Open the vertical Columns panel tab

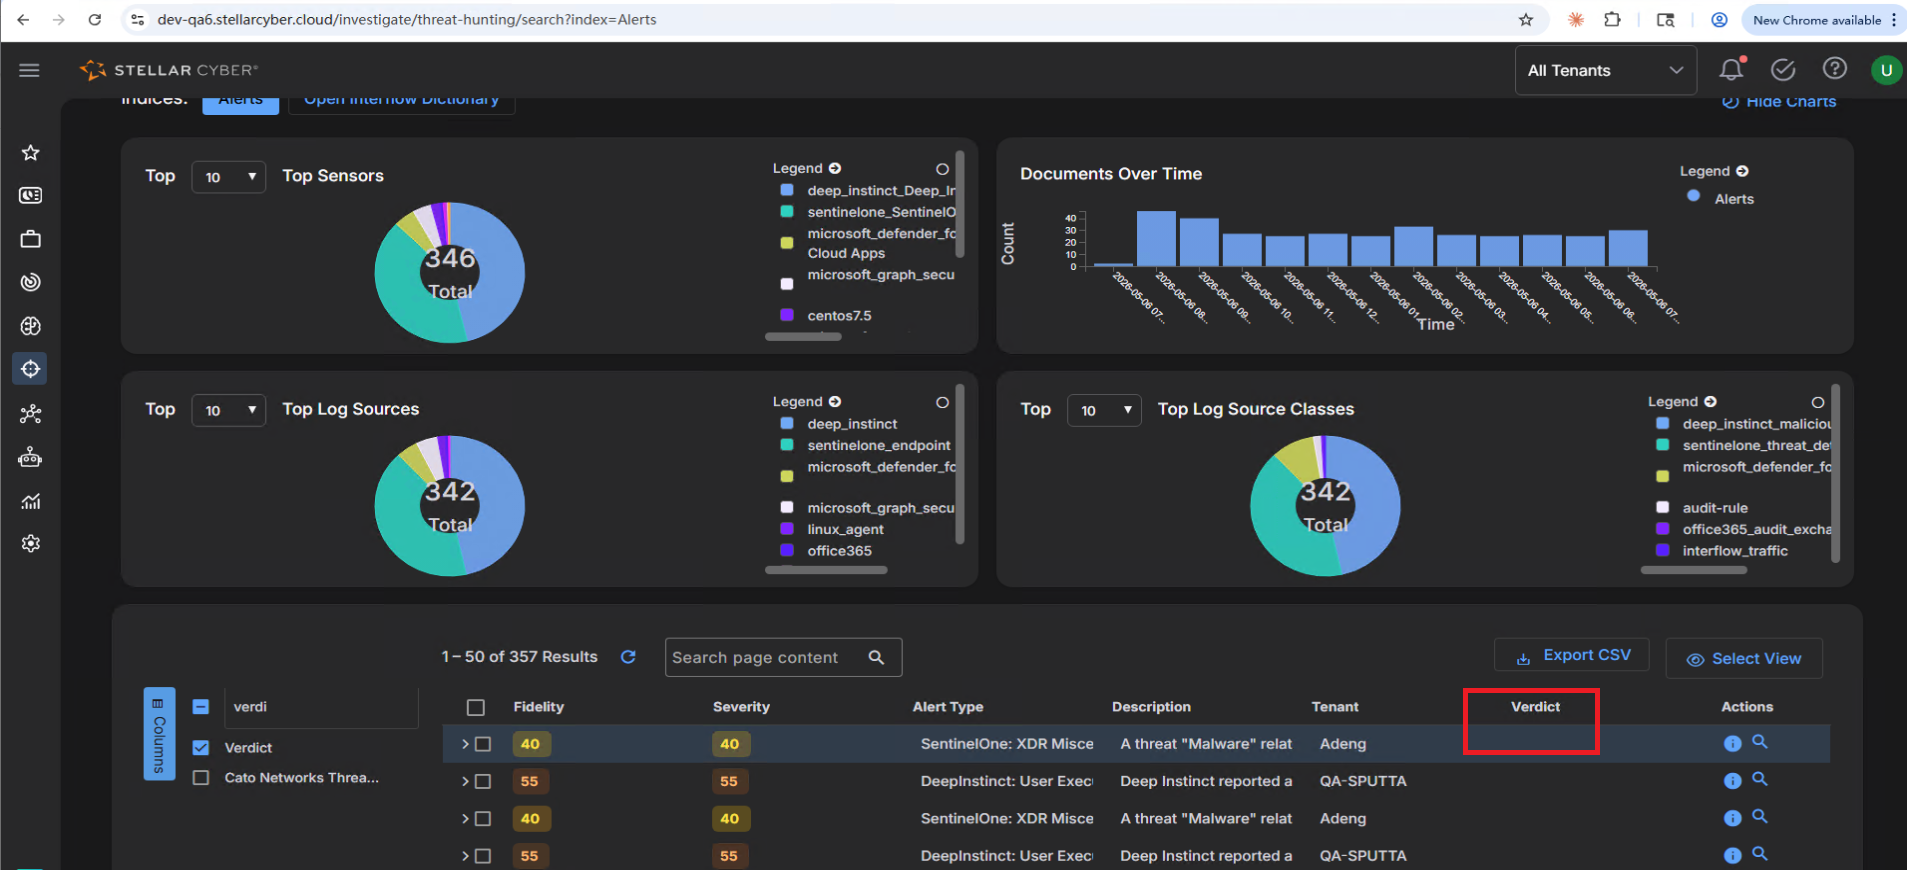[159, 733]
